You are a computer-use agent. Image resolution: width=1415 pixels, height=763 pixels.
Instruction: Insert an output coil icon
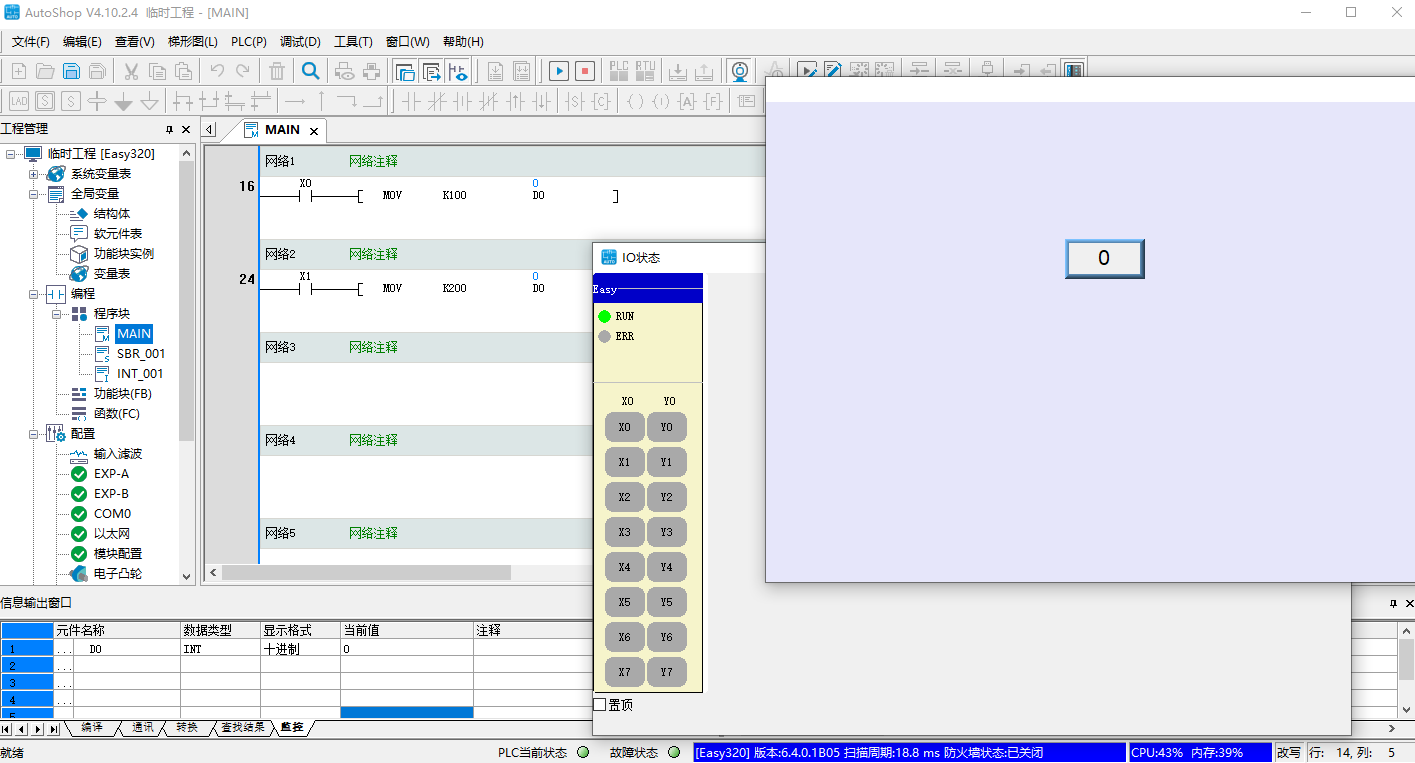point(635,101)
